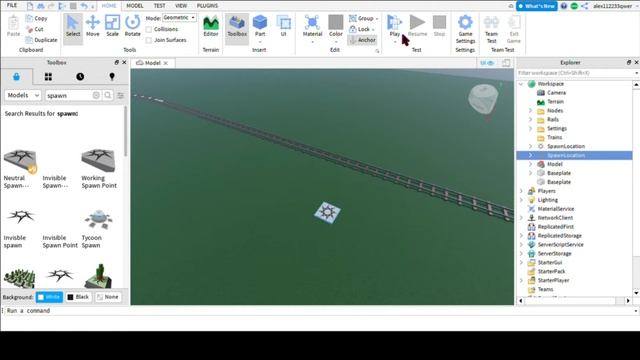Click the Stop test button
The width and height of the screenshot is (640, 360).
[439, 27]
